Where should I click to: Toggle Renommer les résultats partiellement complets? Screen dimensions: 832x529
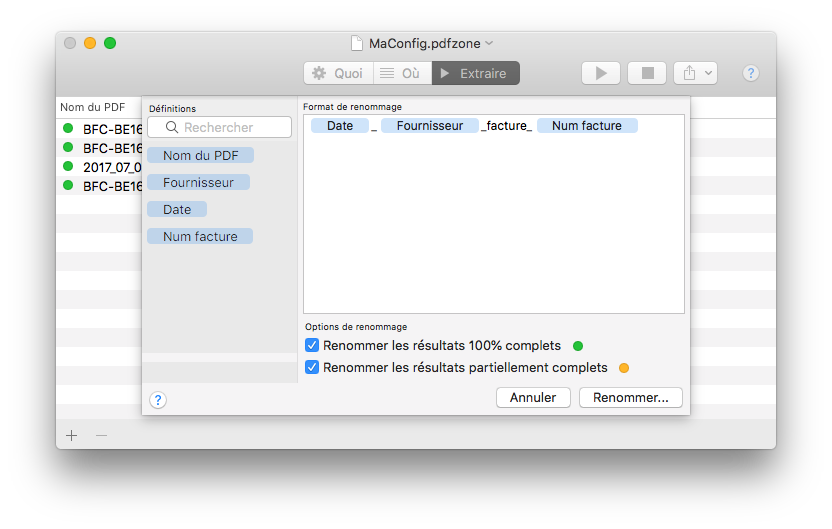tap(312, 367)
